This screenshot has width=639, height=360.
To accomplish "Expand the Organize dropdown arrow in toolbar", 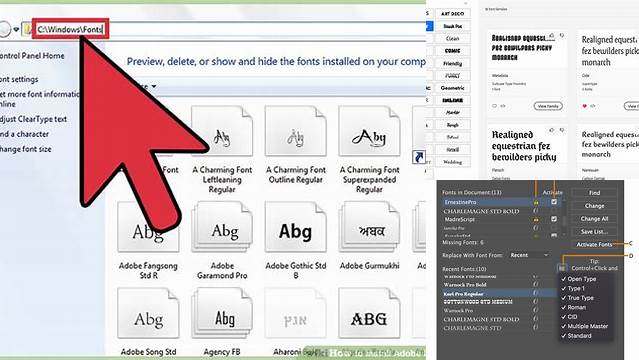I will [154, 86].
